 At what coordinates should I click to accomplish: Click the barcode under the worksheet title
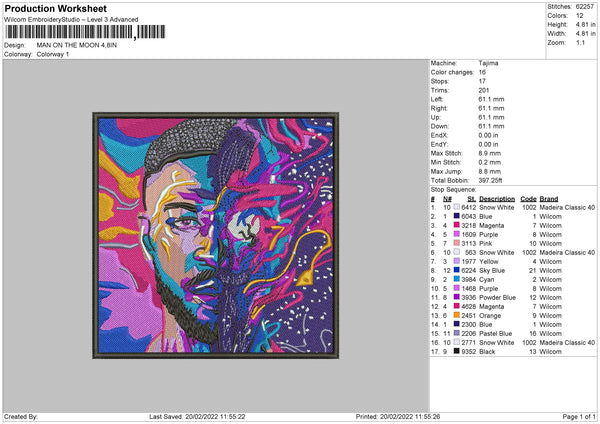[x=85, y=32]
